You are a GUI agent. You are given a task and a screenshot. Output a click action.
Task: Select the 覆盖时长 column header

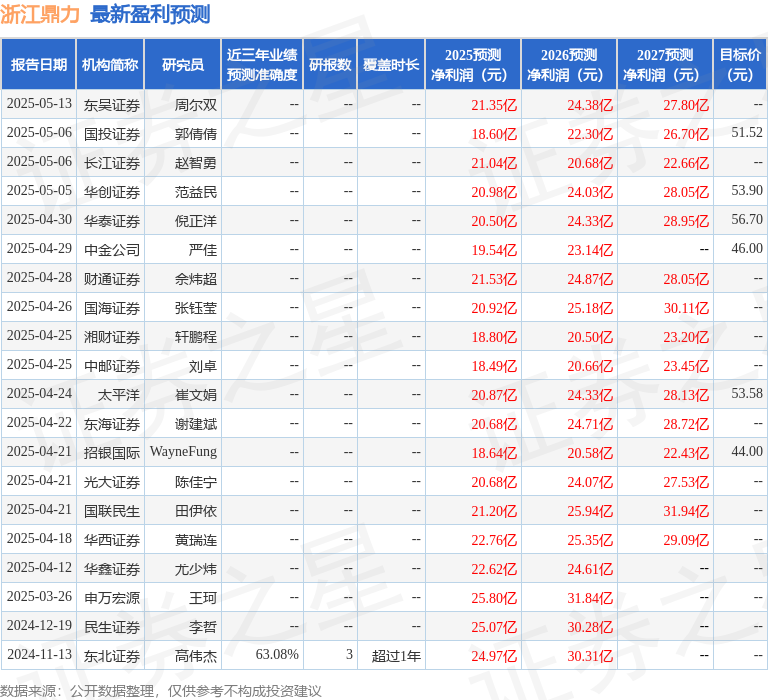click(391, 65)
